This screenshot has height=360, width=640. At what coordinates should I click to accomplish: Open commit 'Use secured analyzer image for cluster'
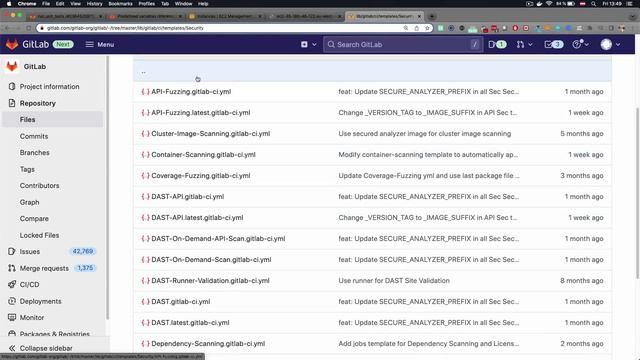tap(424, 134)
